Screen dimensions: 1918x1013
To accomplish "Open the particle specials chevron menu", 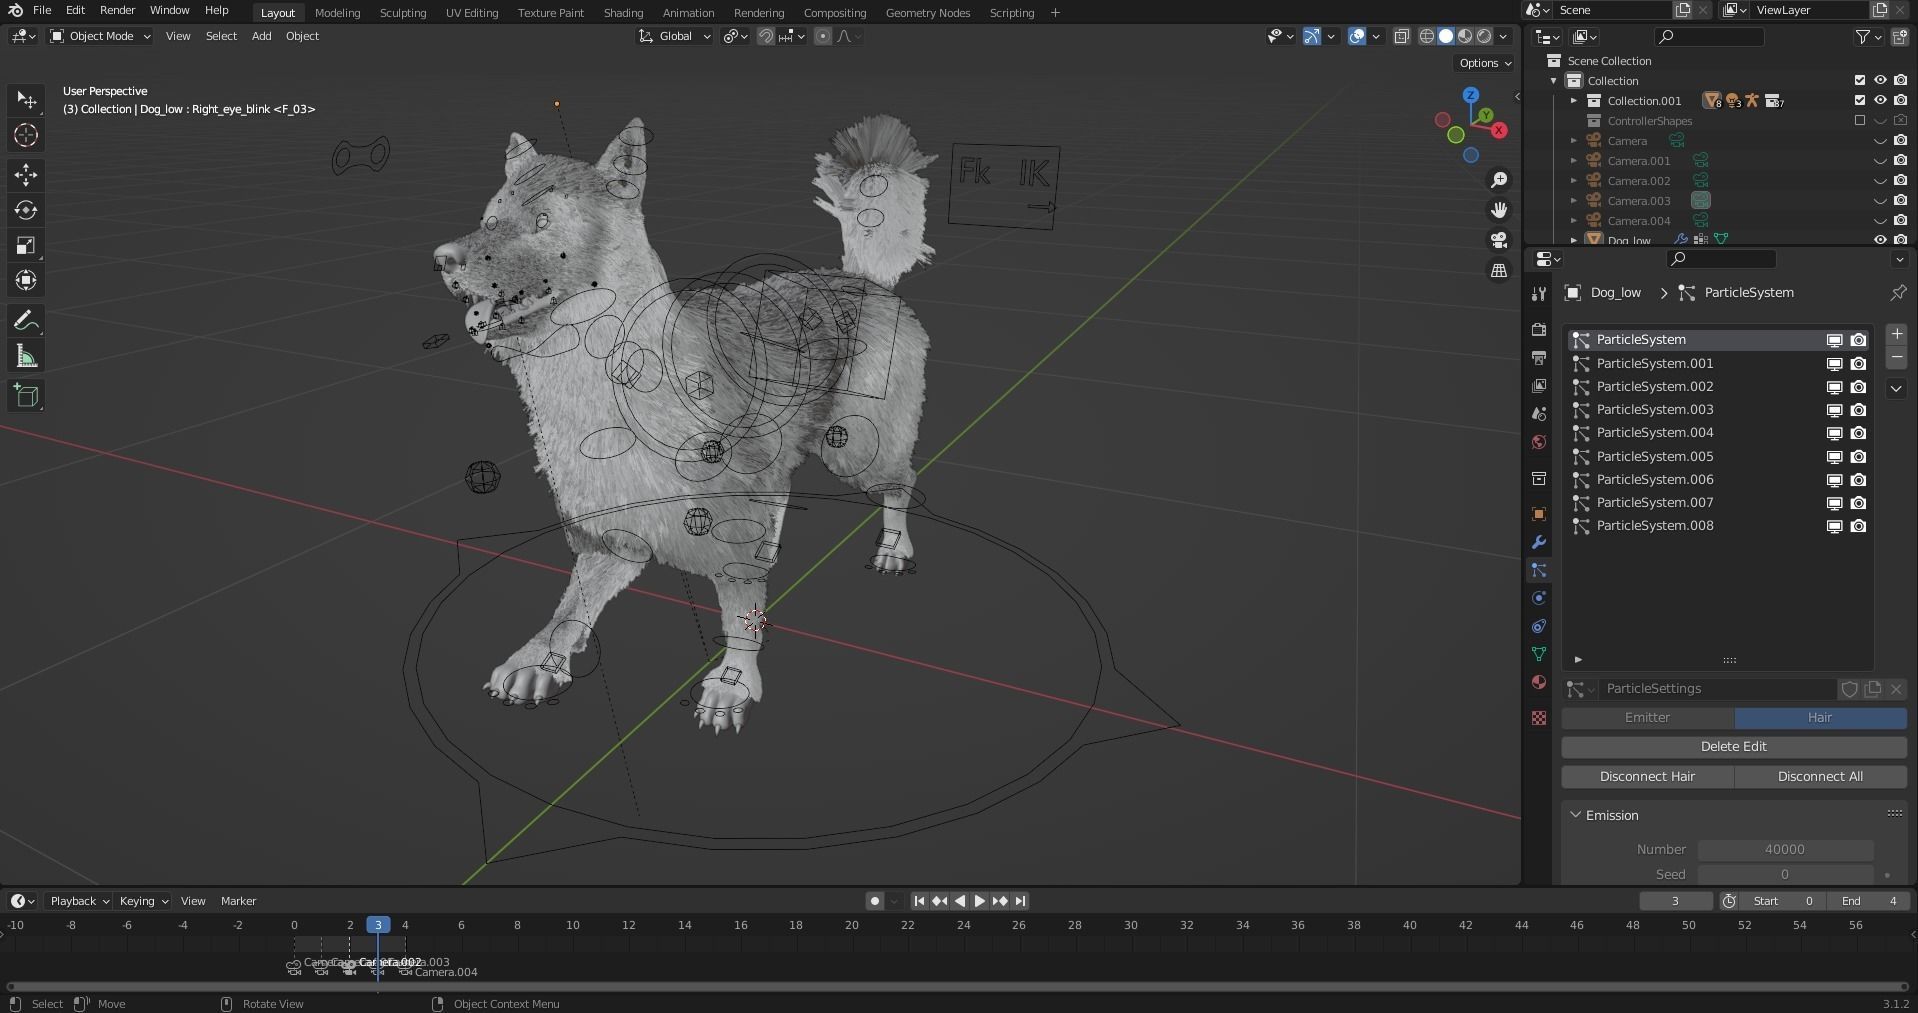I will [x=1896, y=388].
